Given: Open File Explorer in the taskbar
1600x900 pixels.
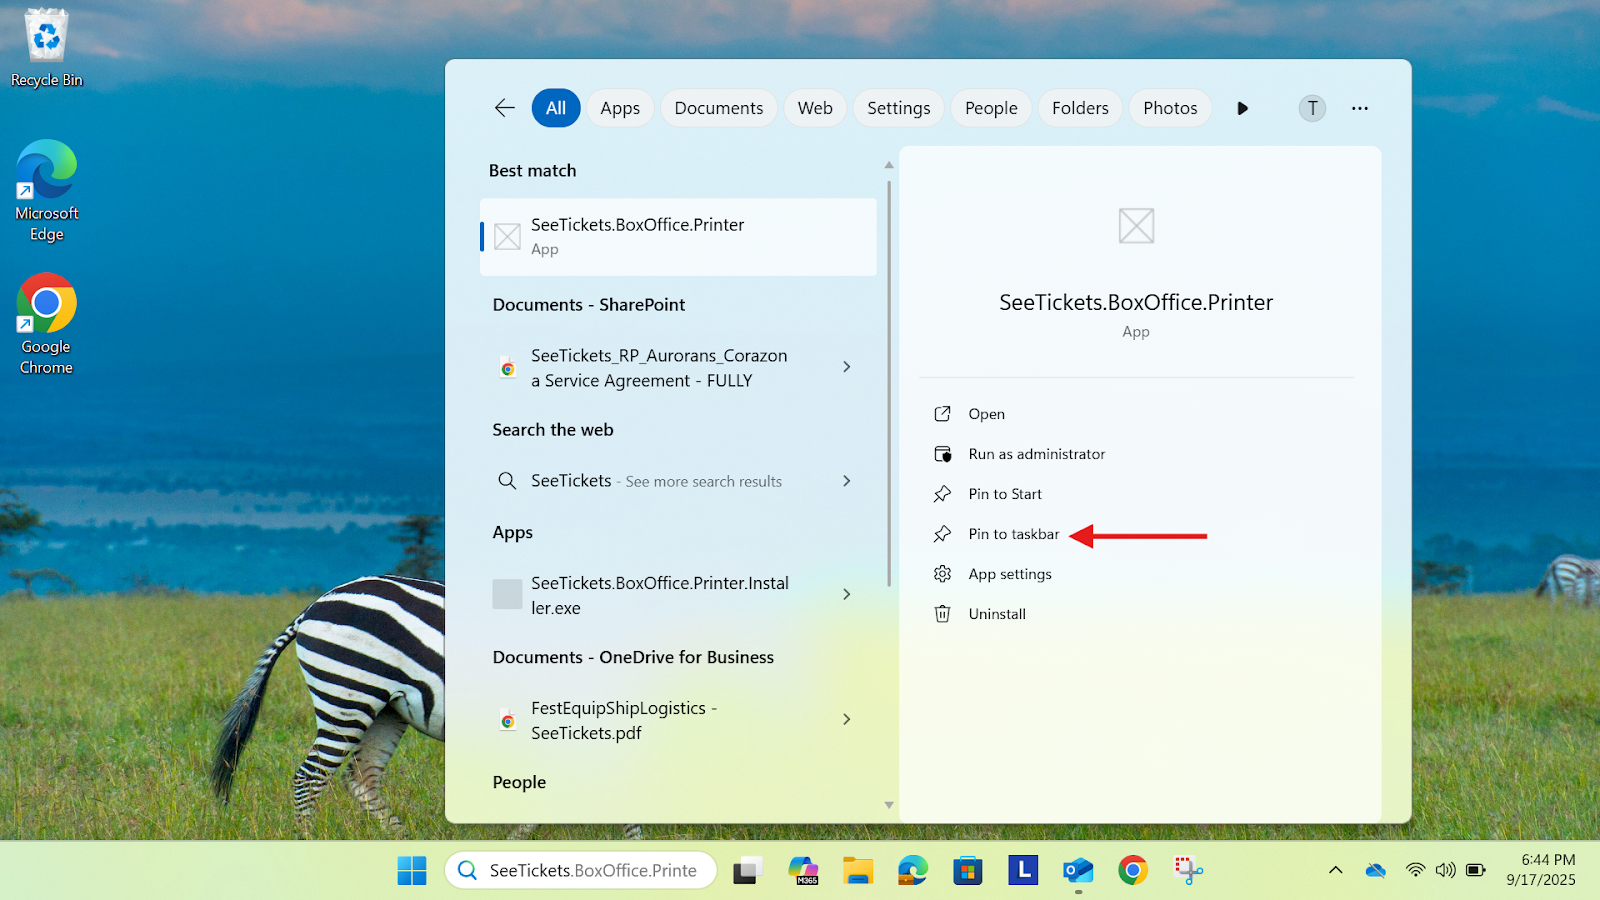Looking at the screenshot, I should (x=857, y=871).
